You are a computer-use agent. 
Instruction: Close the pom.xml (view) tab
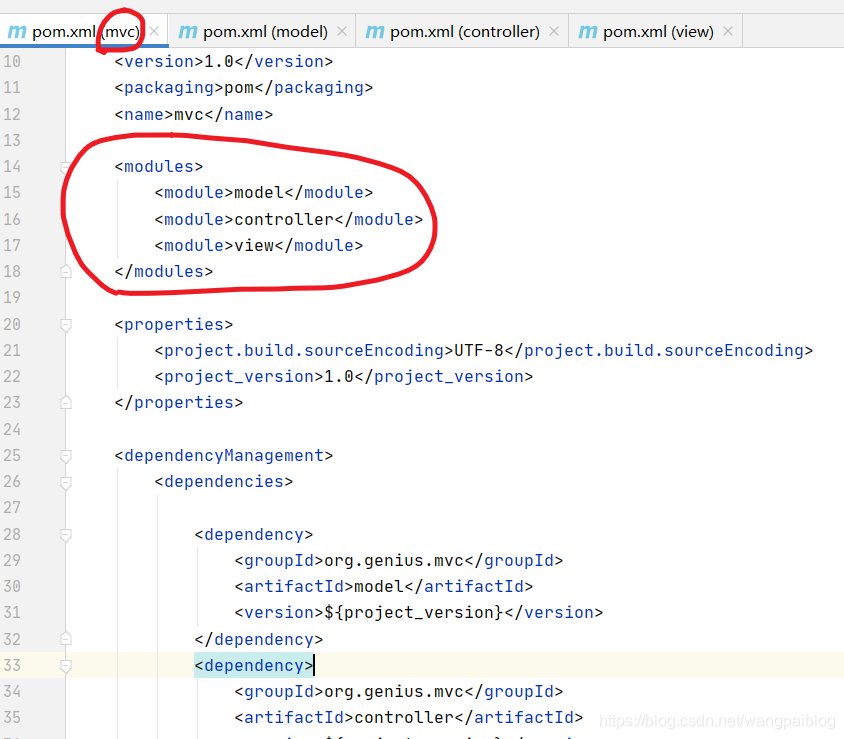[x=728, y=31]
